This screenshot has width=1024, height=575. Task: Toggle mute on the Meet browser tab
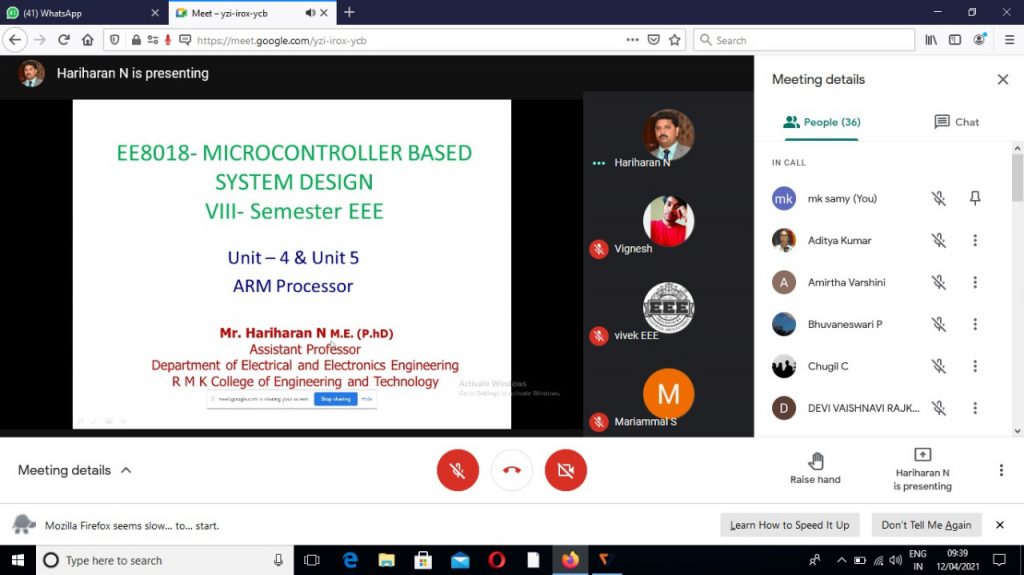[310, 13]
